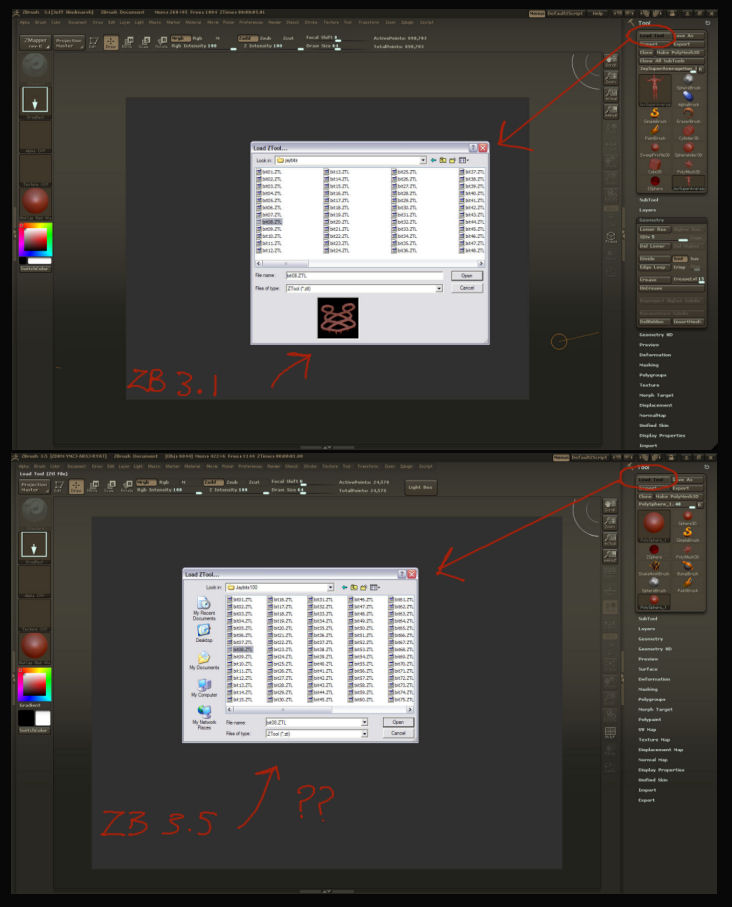Click Open in the upper Load ZTool dialog
The height and width of the screenshot is (907, 732).
click(466, 276)
